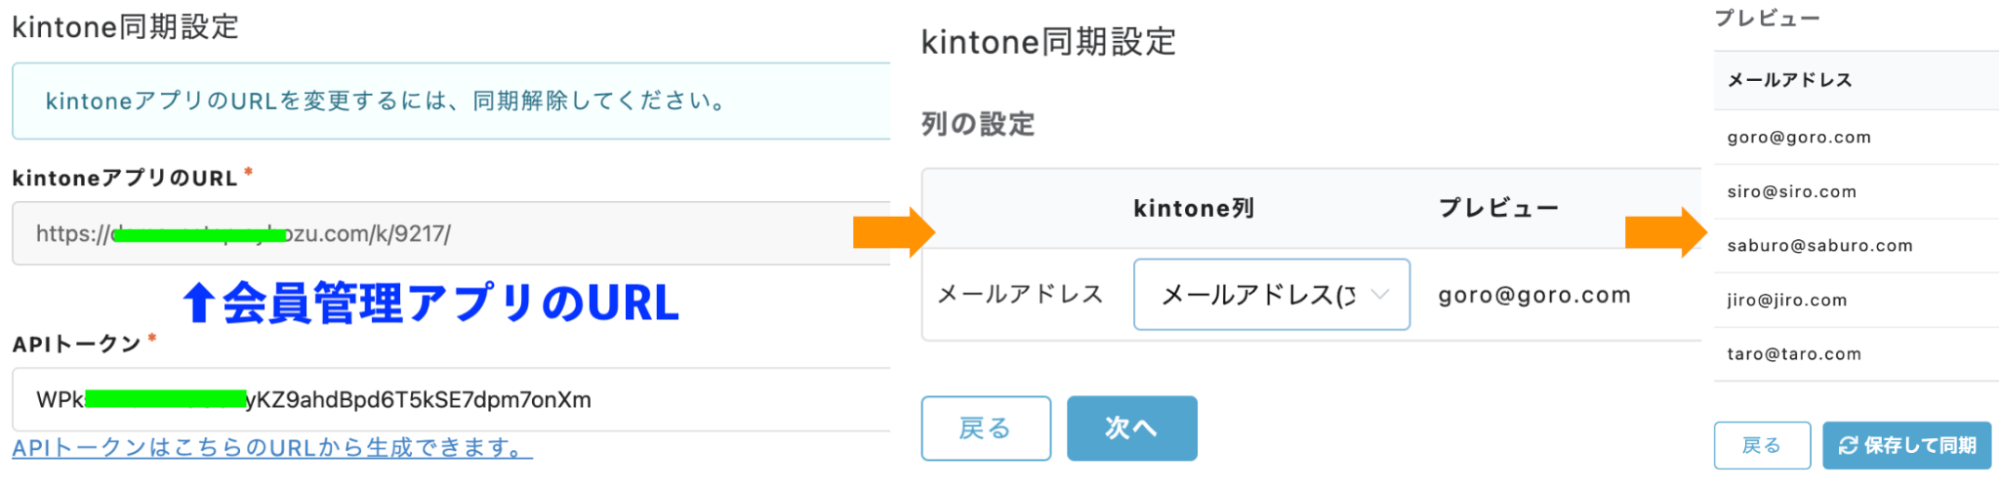Select the saburo@saburo.com preview row
This screenshot has width=1999, height=477.
tap(1856, 246)
